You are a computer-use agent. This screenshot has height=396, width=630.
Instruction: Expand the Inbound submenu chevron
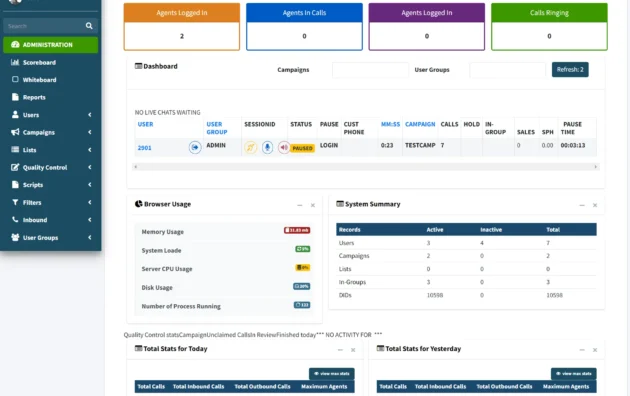click(x=90, y=220)
